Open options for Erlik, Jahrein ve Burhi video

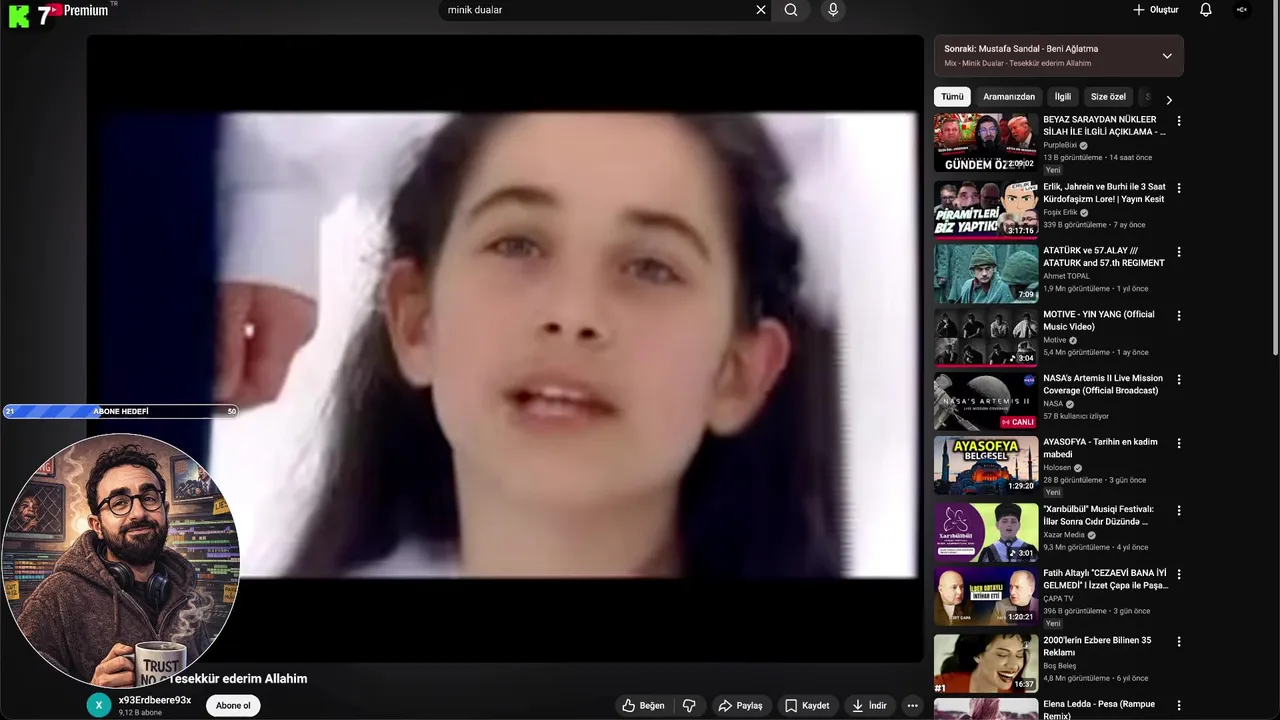pyautogui.click(x=1179, y=188)
